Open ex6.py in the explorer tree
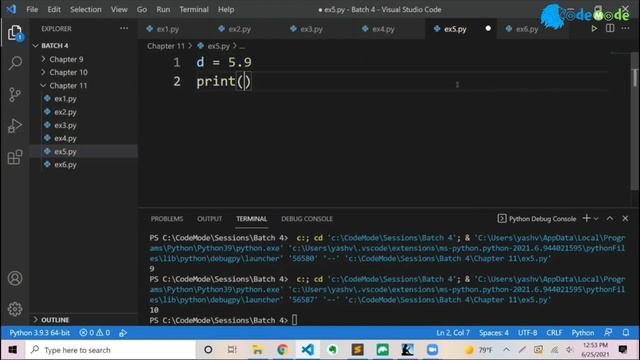Image resolution: width=640 pixels, height=360 pixels. (65, 164)
